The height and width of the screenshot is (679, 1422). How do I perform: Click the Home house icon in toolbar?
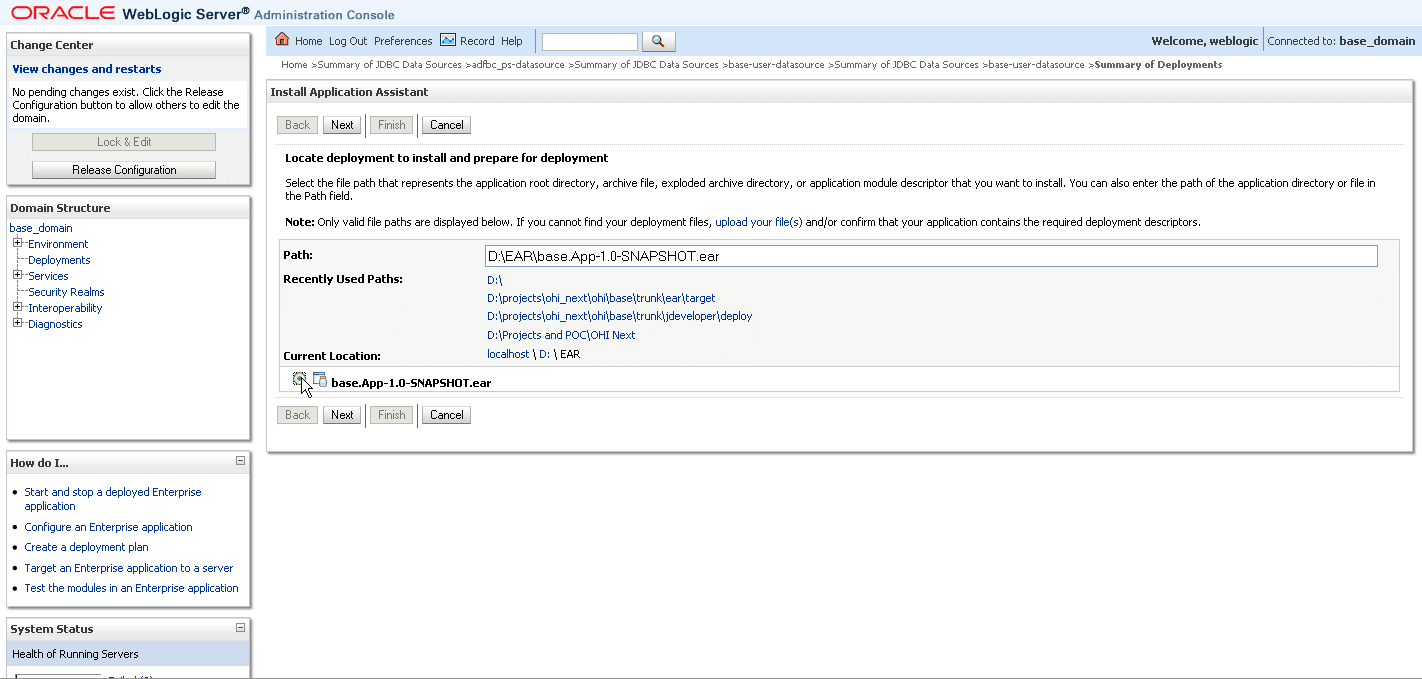(282, 40)
